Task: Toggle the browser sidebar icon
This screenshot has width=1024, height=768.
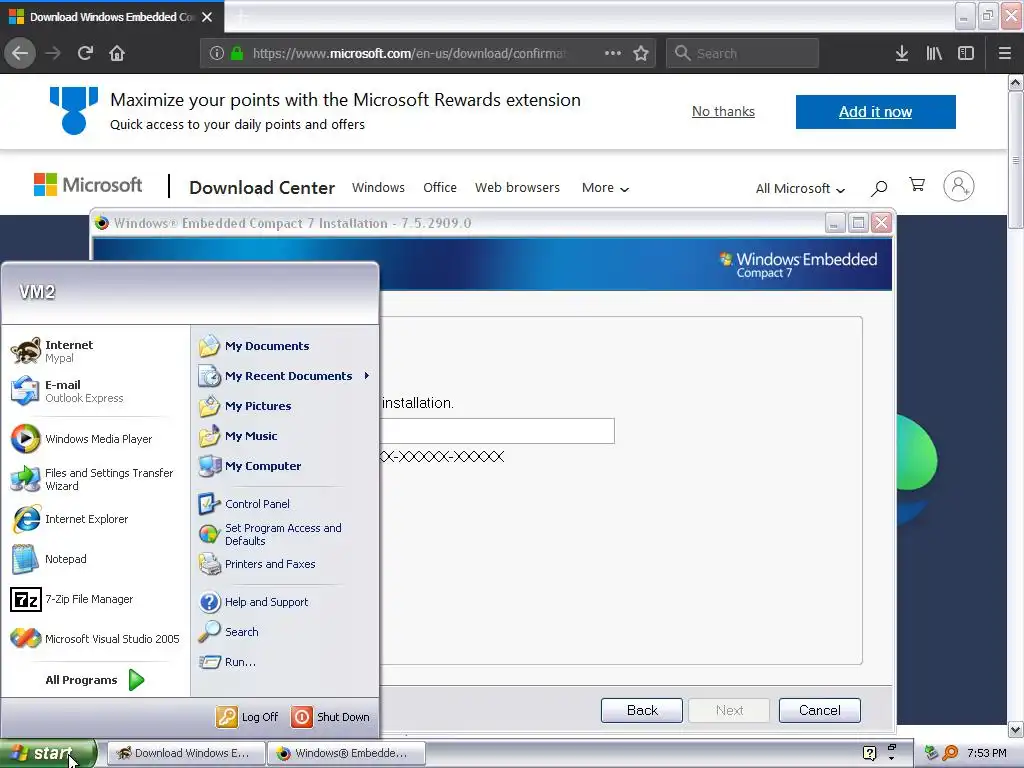Action: click(966, 53)
